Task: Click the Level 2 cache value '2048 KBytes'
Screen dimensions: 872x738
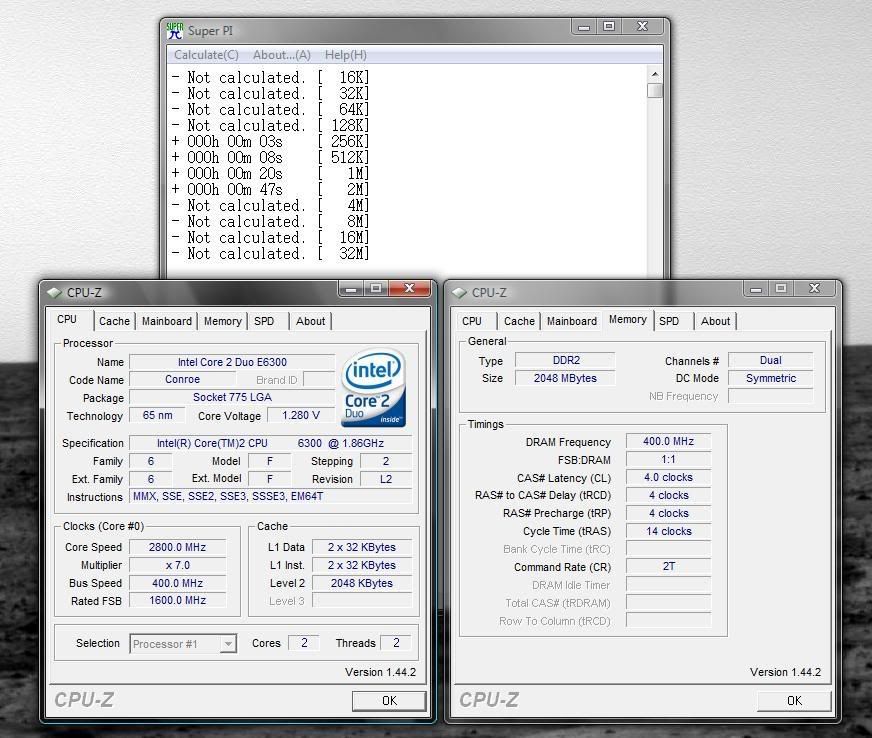Action: tap(362, 583)
